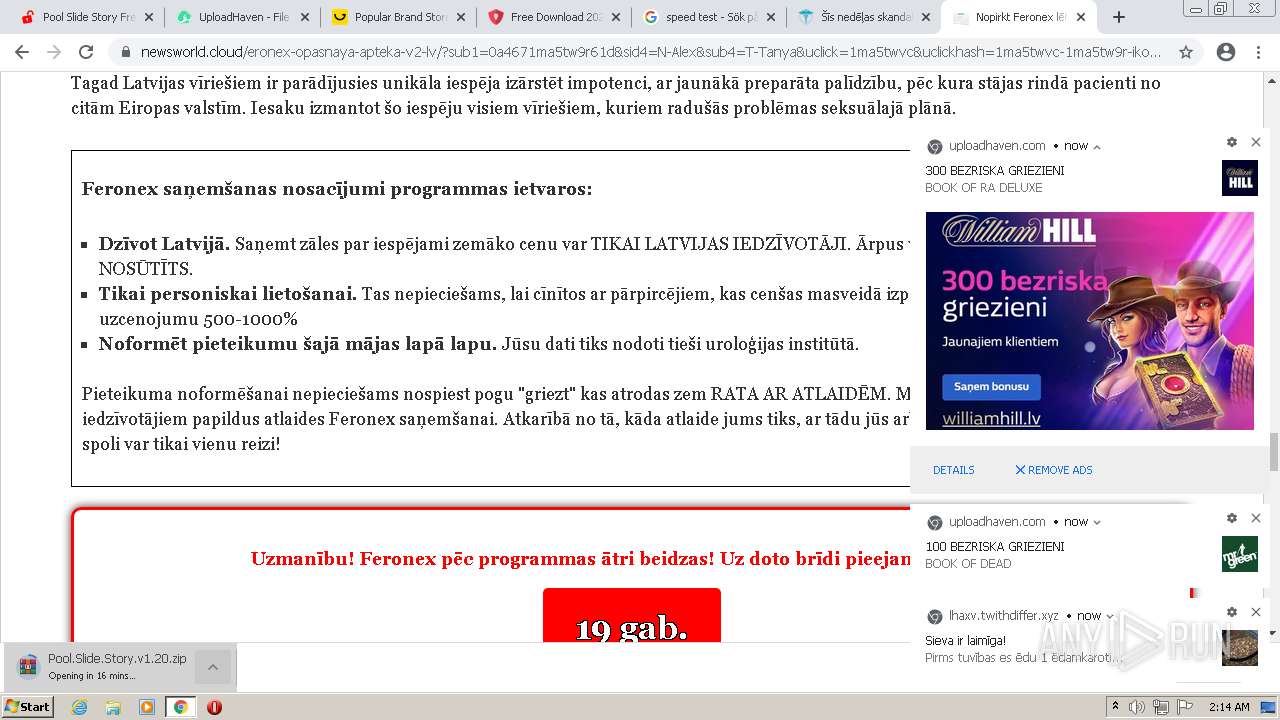The width and height of the screenshot is (1280, 720).
Task: Open the William Hill banner image
Action: click(1090, 321)
